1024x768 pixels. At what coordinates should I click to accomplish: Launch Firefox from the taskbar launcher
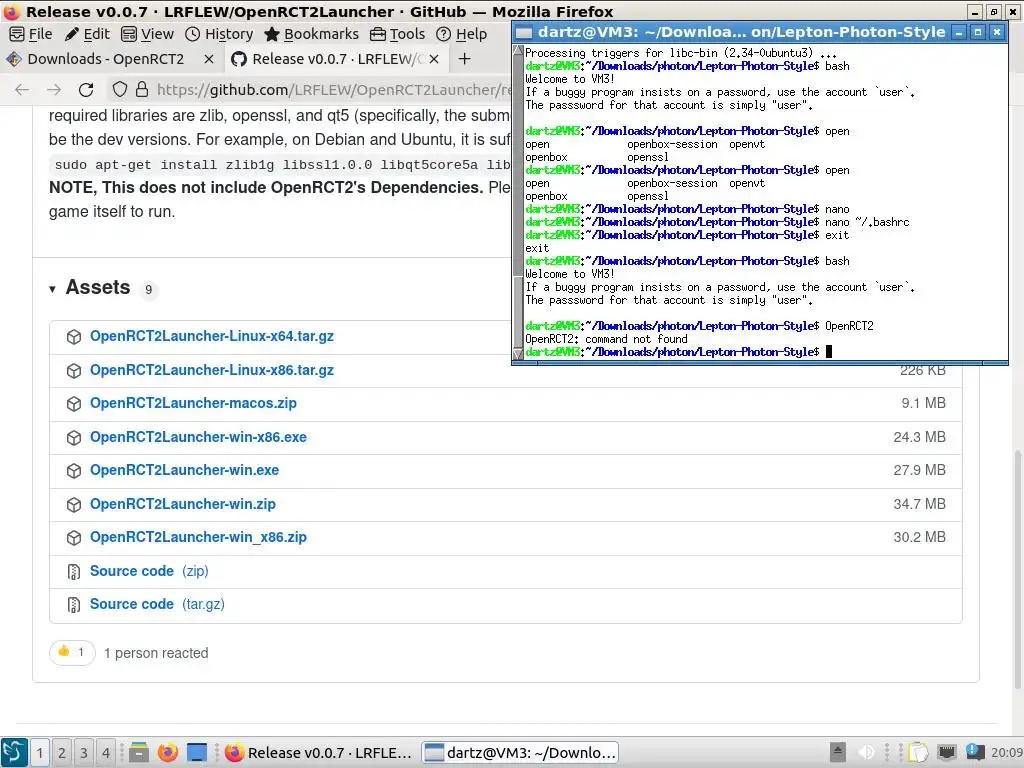pos(168,753)
